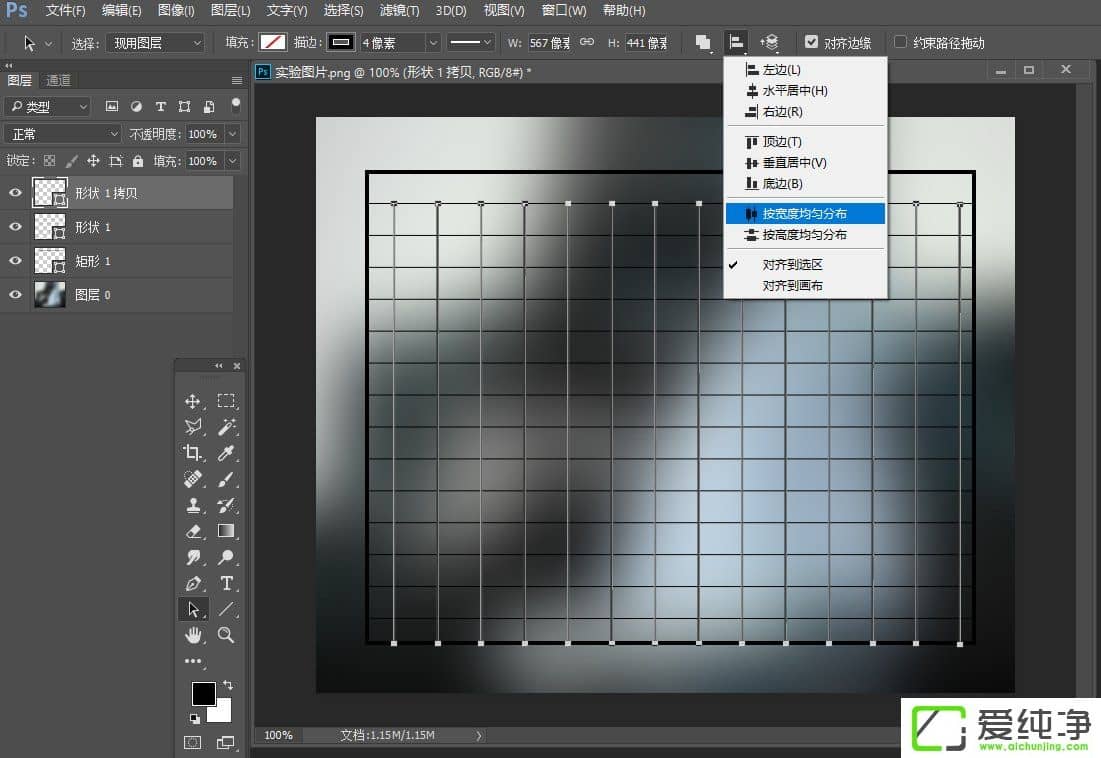Hide the 图层 0 layer
Screen dimensions: 1101x758
coord(15,294)
